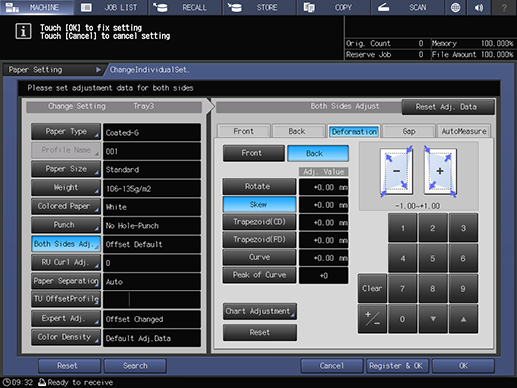Click the Reset Adj. Data button

tap(448, 107)
